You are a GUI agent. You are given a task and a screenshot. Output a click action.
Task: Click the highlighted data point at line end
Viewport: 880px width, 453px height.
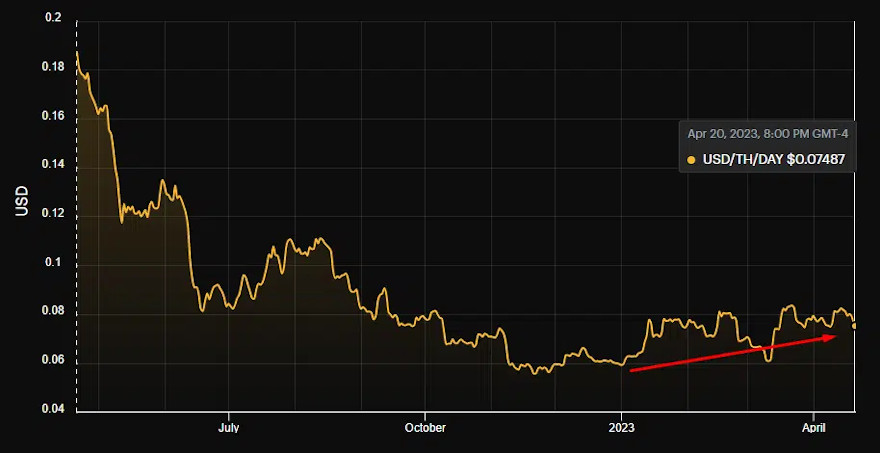pos(854,325)
